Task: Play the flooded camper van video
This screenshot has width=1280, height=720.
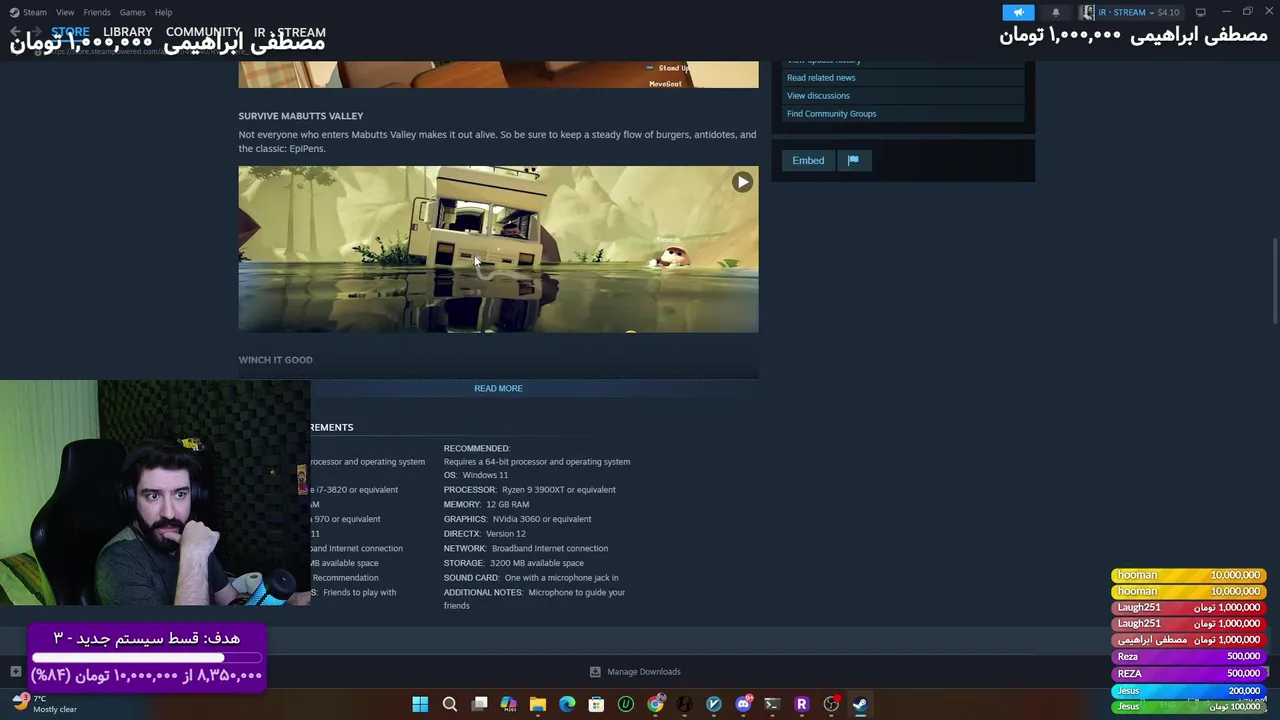Action: tap(742, 182)
